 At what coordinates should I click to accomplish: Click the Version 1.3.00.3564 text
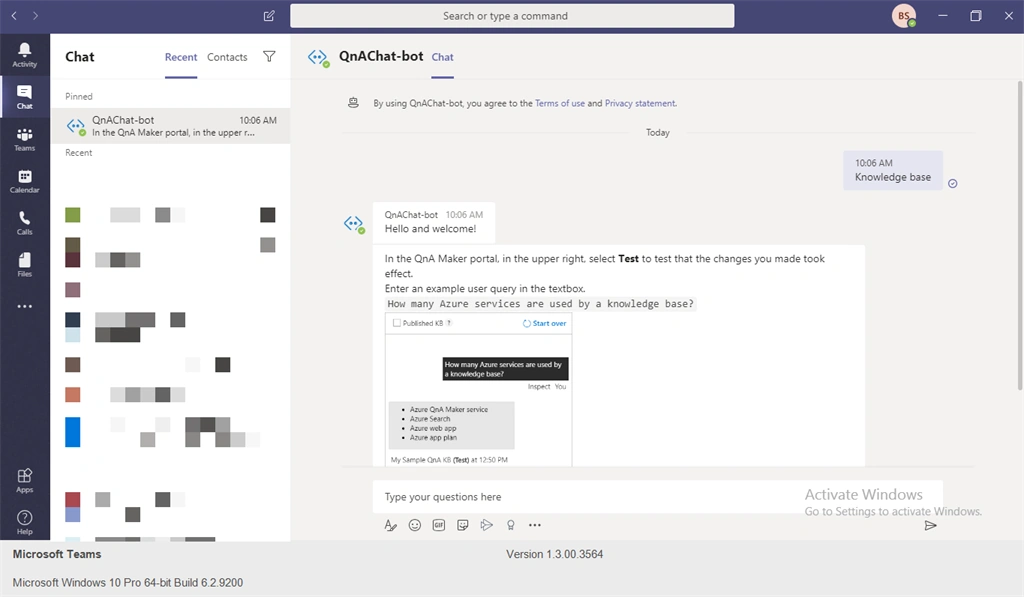point(554,554)
